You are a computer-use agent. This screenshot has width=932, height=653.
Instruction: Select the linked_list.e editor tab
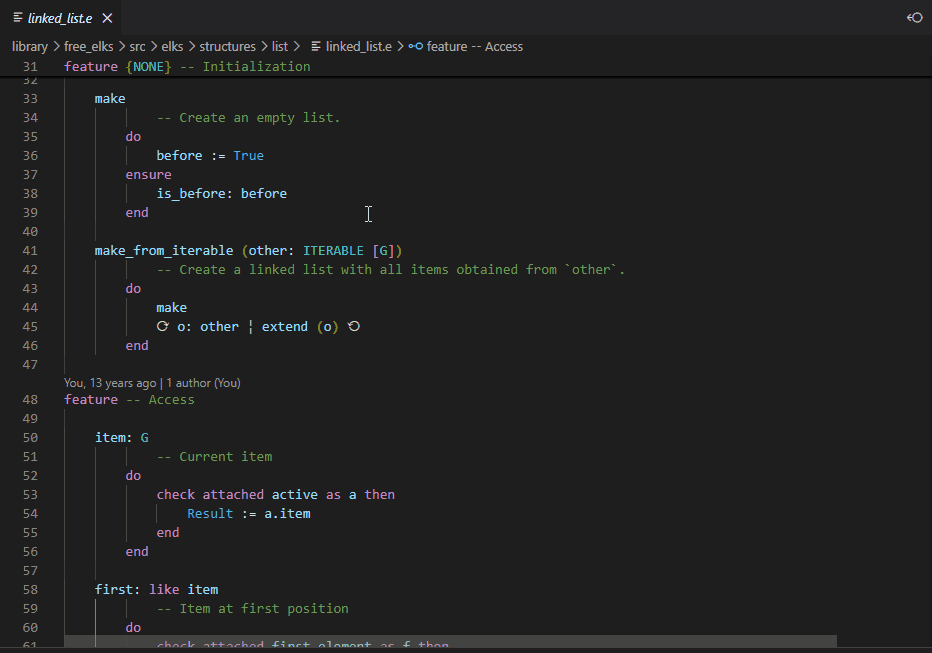point(60,16)
